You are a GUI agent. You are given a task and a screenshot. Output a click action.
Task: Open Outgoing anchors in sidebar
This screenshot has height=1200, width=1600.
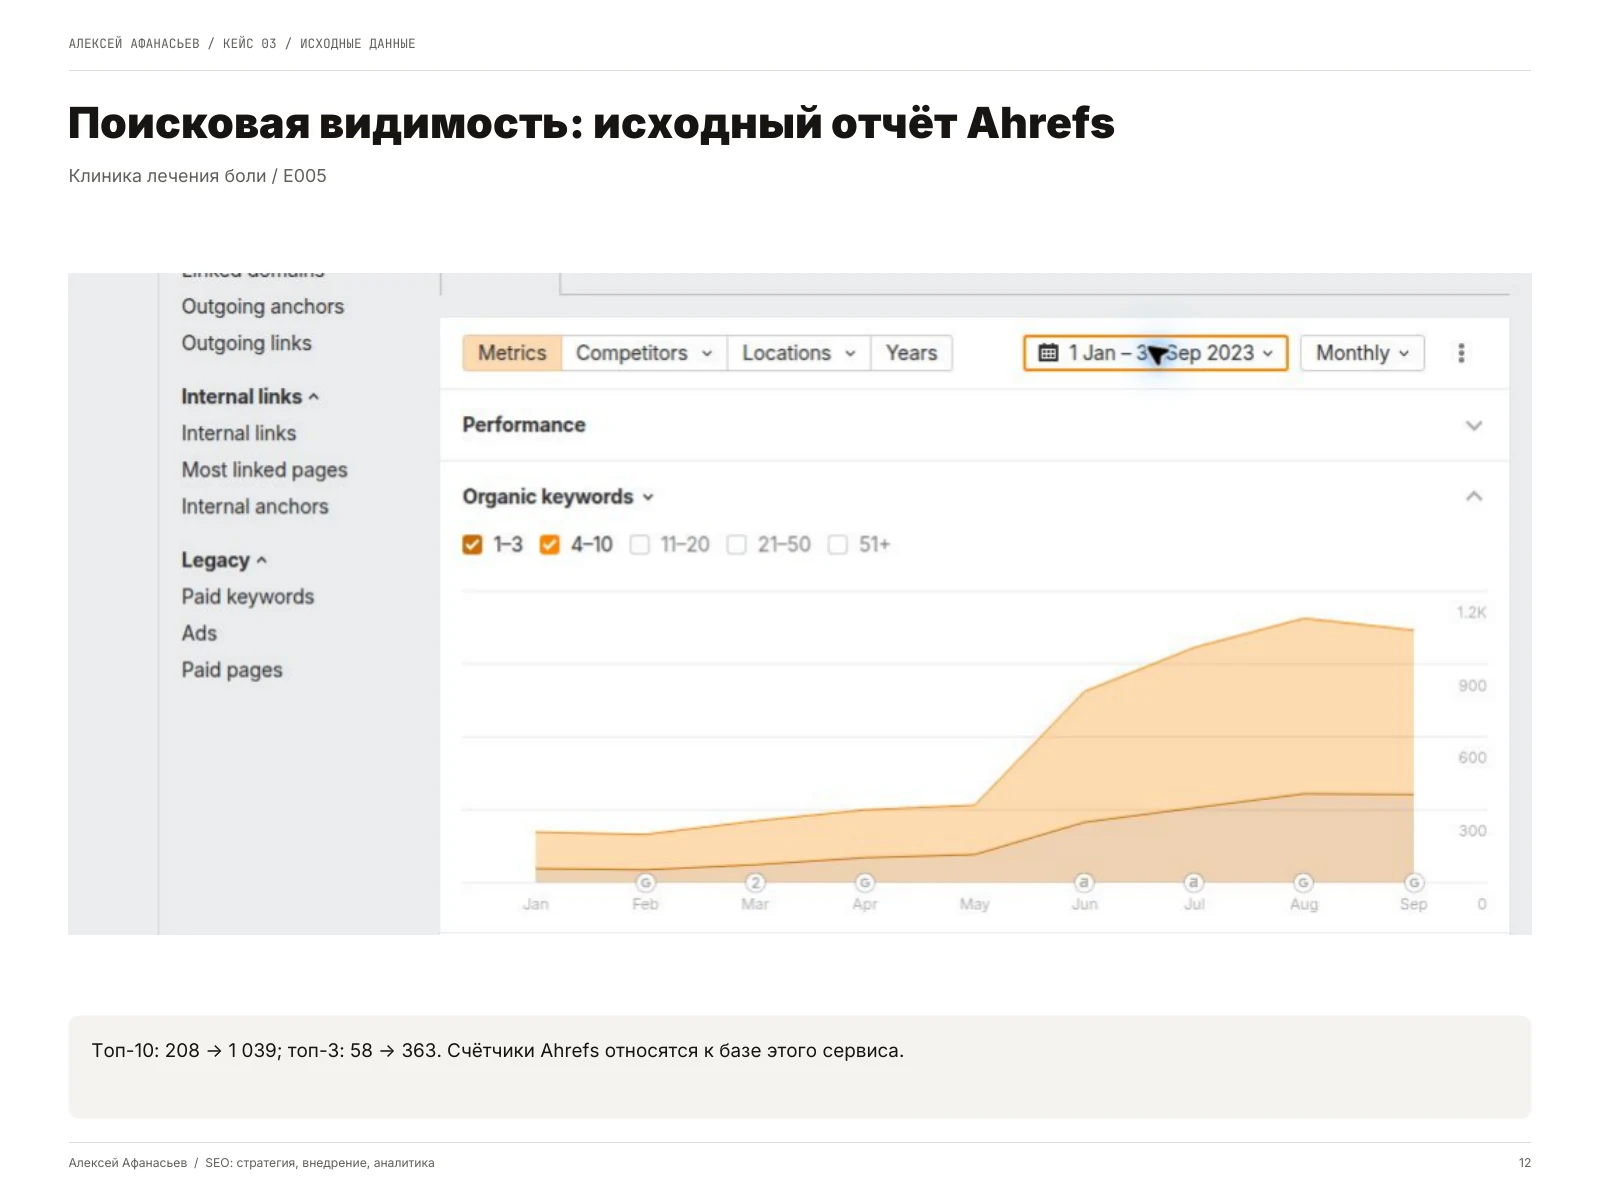pyautogui.click(x=262, y=307)
